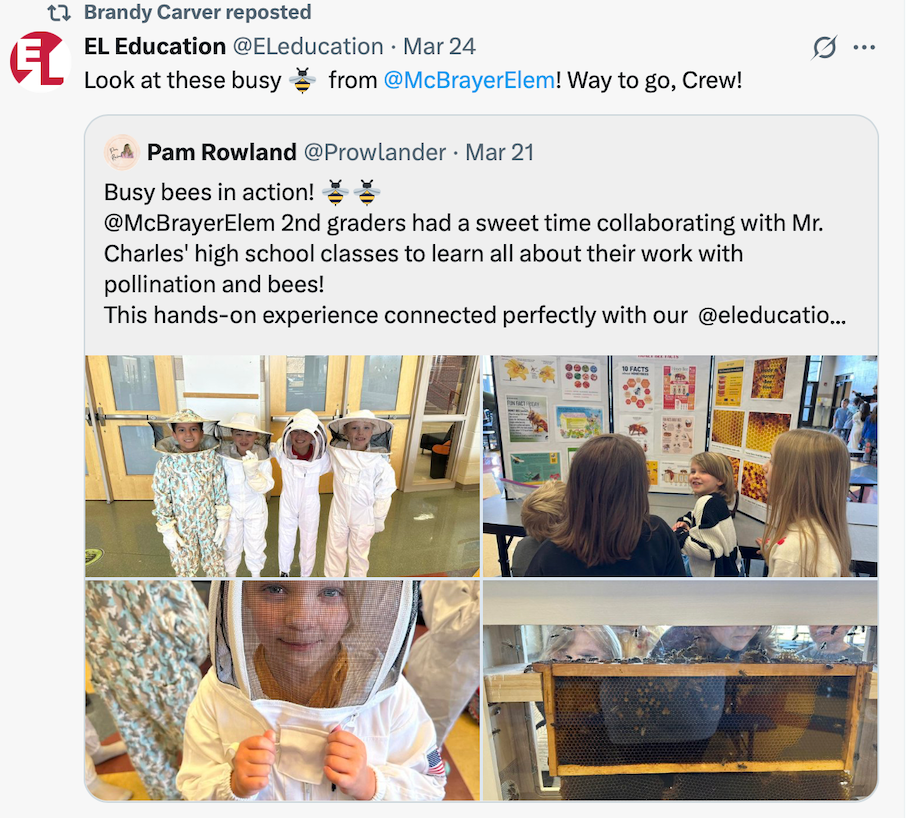
Task: Click the Grok slashed-circle icon
Action: pos(824,48)
